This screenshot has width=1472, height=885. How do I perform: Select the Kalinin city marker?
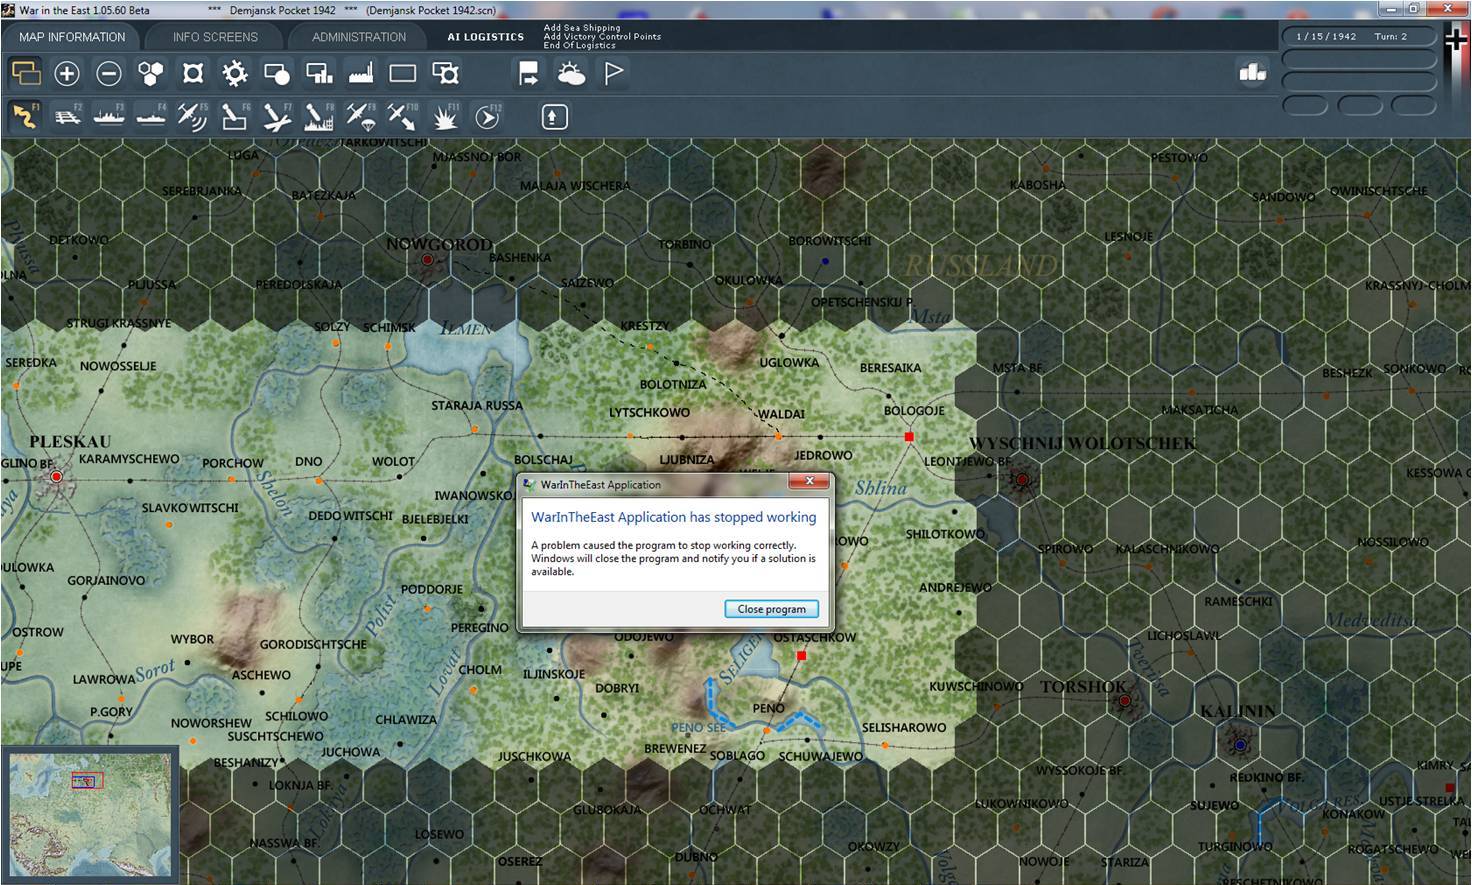pos(1240,745)
